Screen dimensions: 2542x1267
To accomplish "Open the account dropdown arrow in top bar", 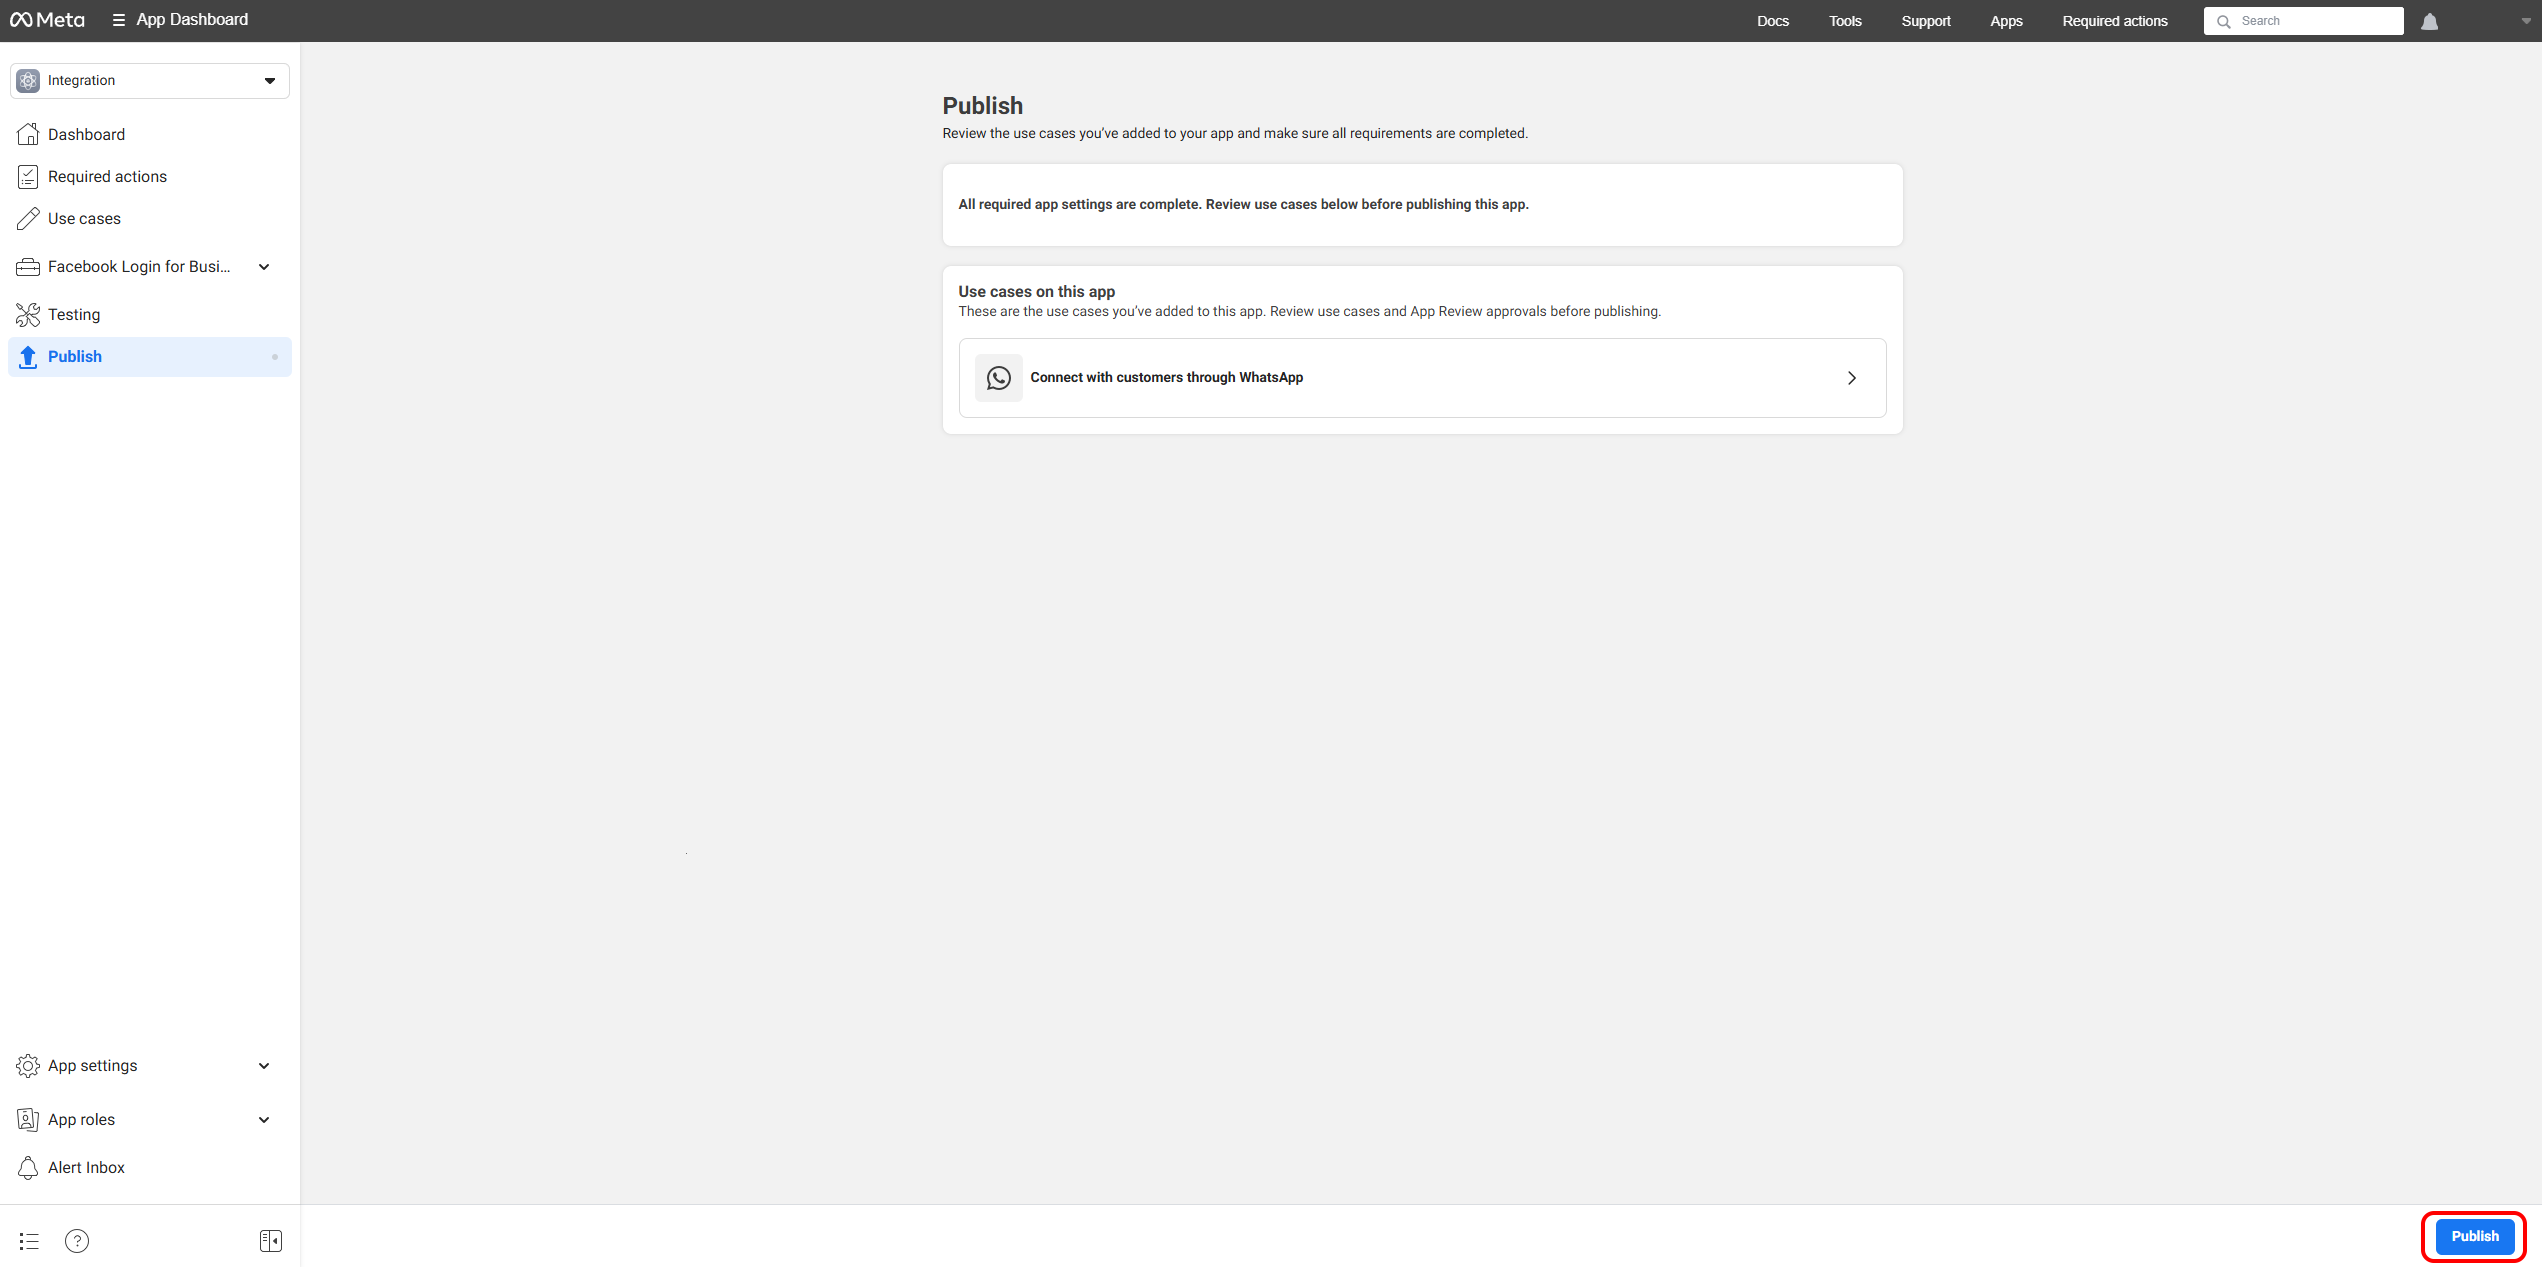I will point(2526,21).
